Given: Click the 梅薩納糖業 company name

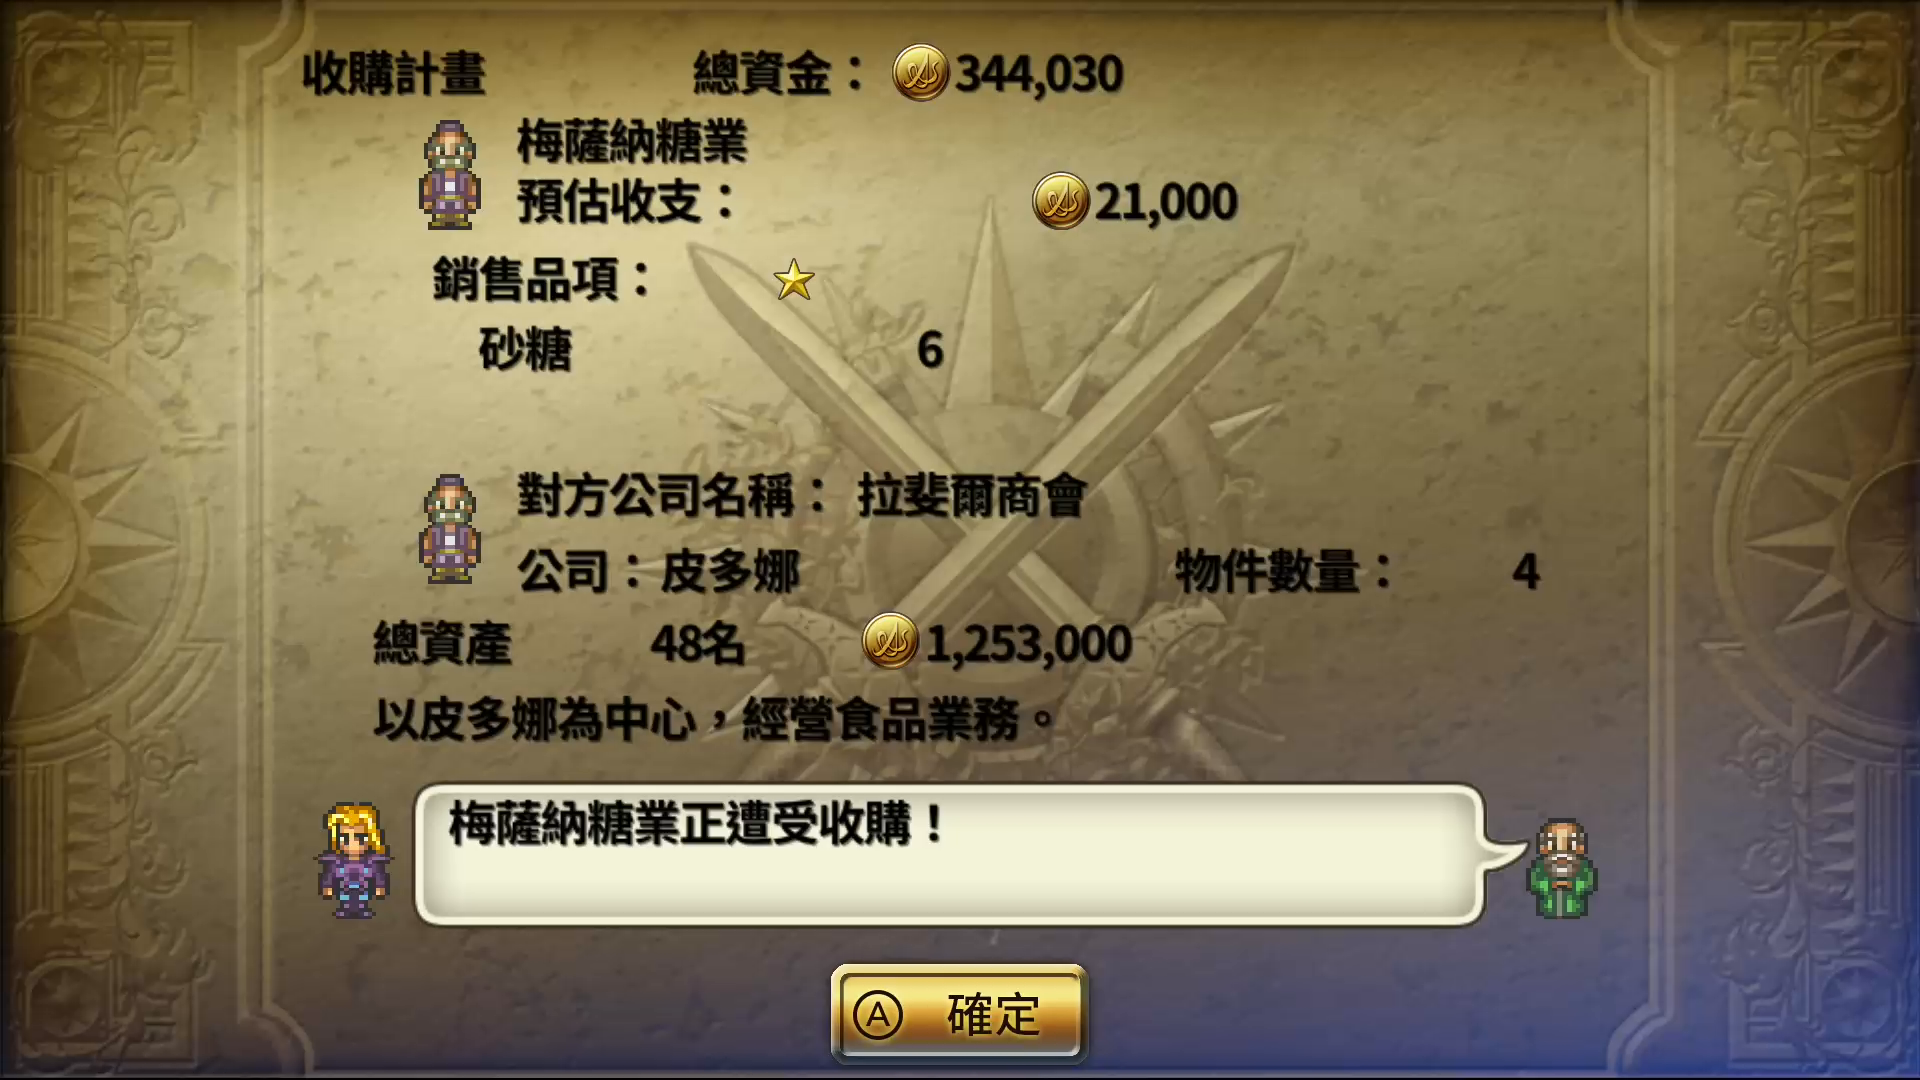Looking at the screenshot, I should pos(632,142).
